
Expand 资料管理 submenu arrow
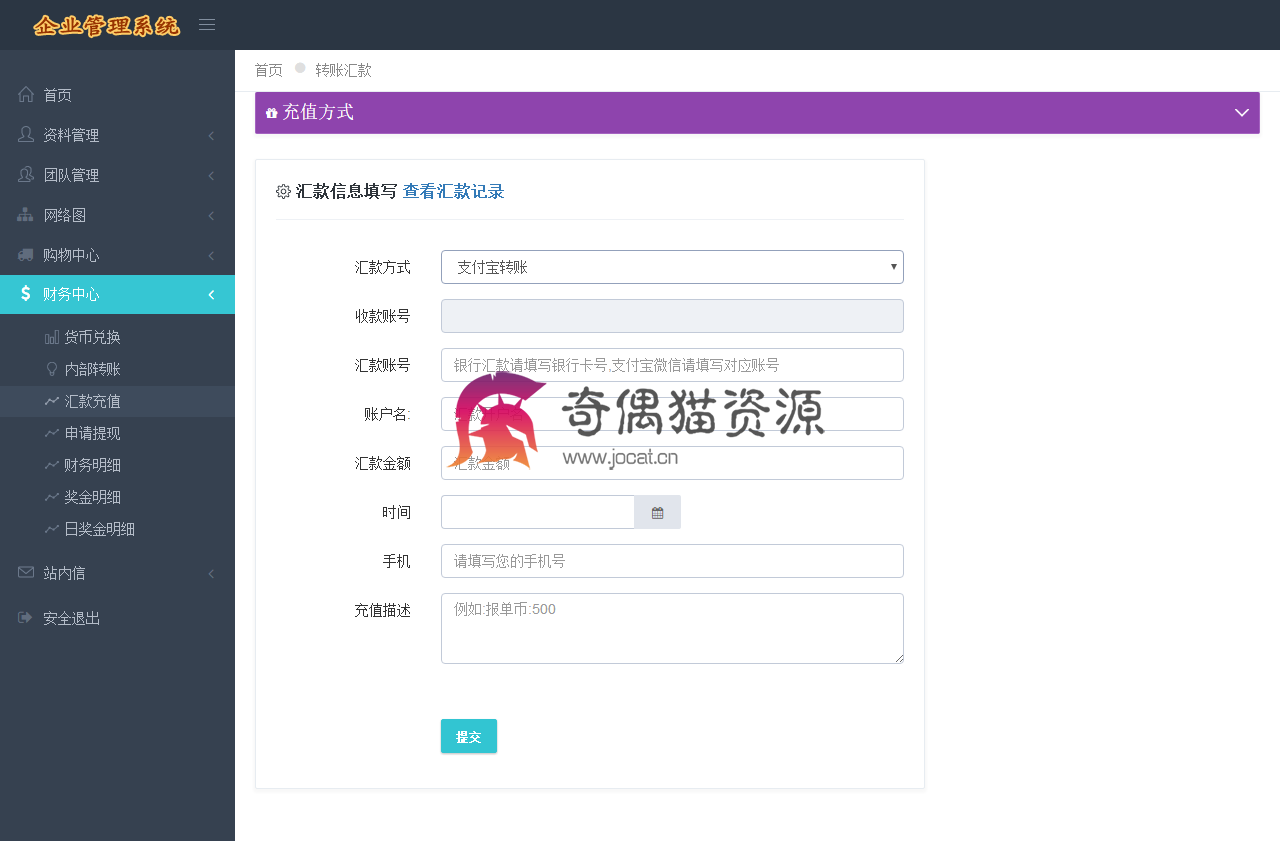coord(211,135)
